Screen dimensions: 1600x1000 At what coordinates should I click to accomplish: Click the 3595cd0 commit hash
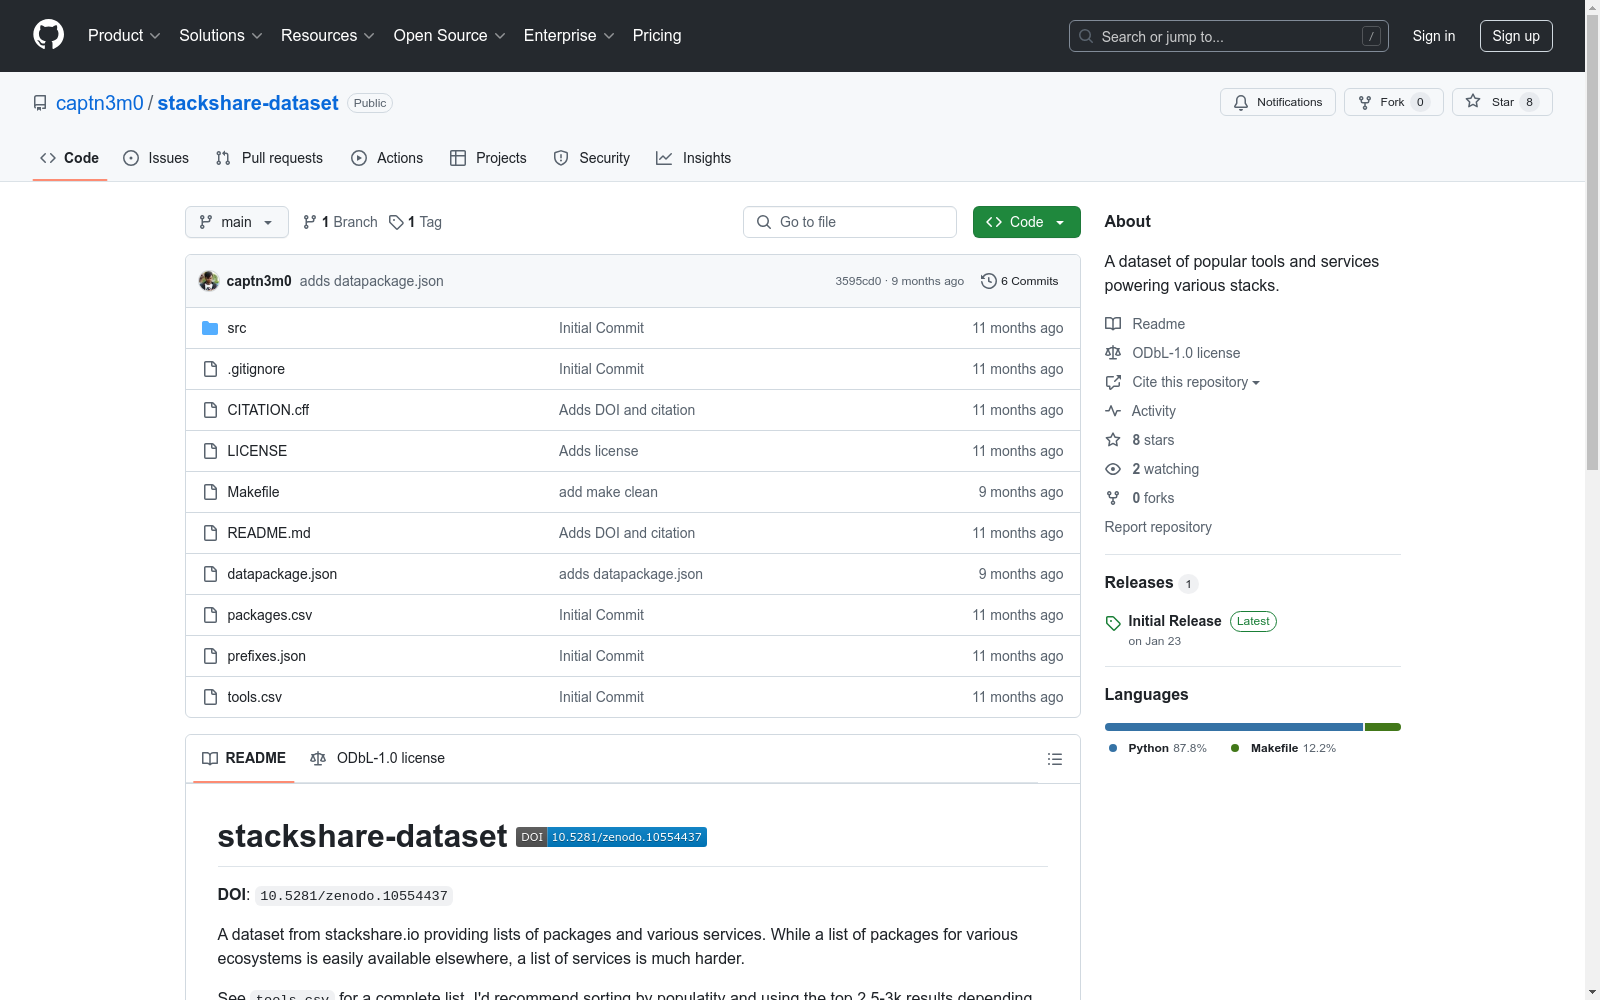point(858,281)
